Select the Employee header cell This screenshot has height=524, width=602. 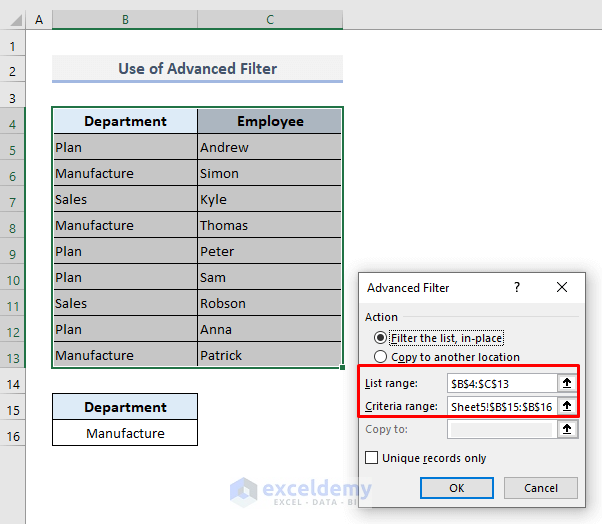click(x=270, y=121)
